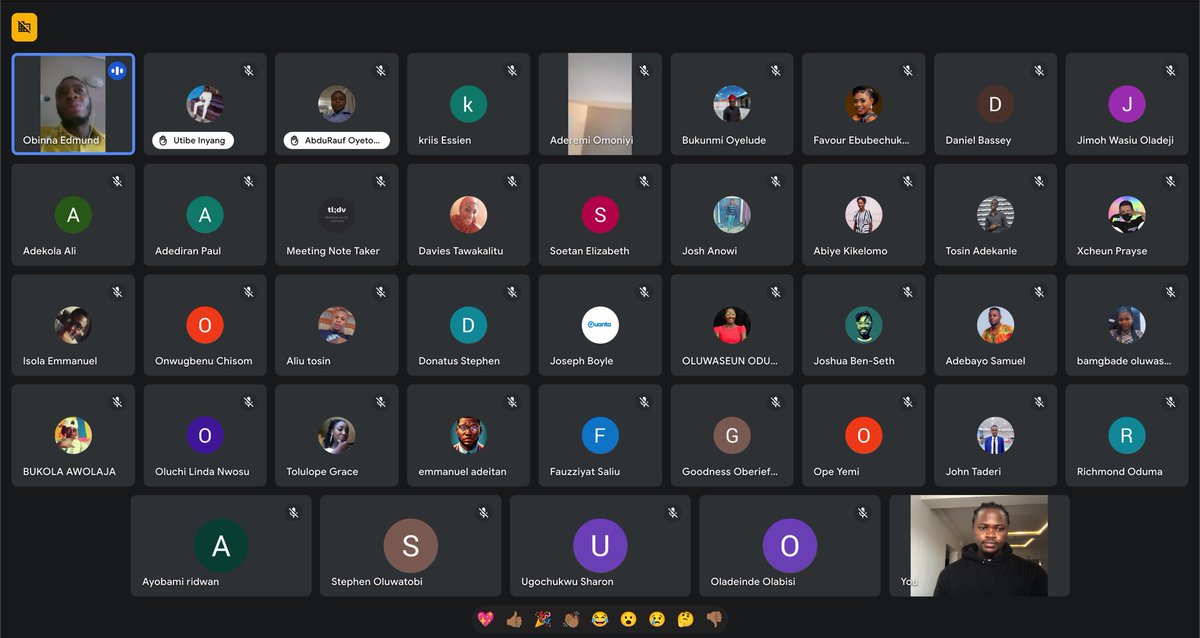
Task: Click Oluchi Linda Nwosu's purple O avatar
Action: [x=205, y=435]
